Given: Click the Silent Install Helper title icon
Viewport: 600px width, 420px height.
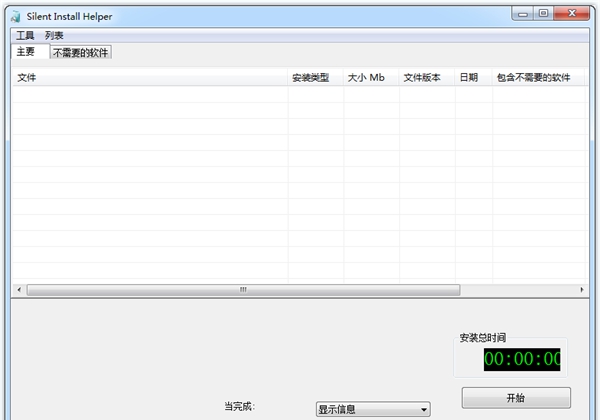Looking at the screenshot, I should point(16,16).
